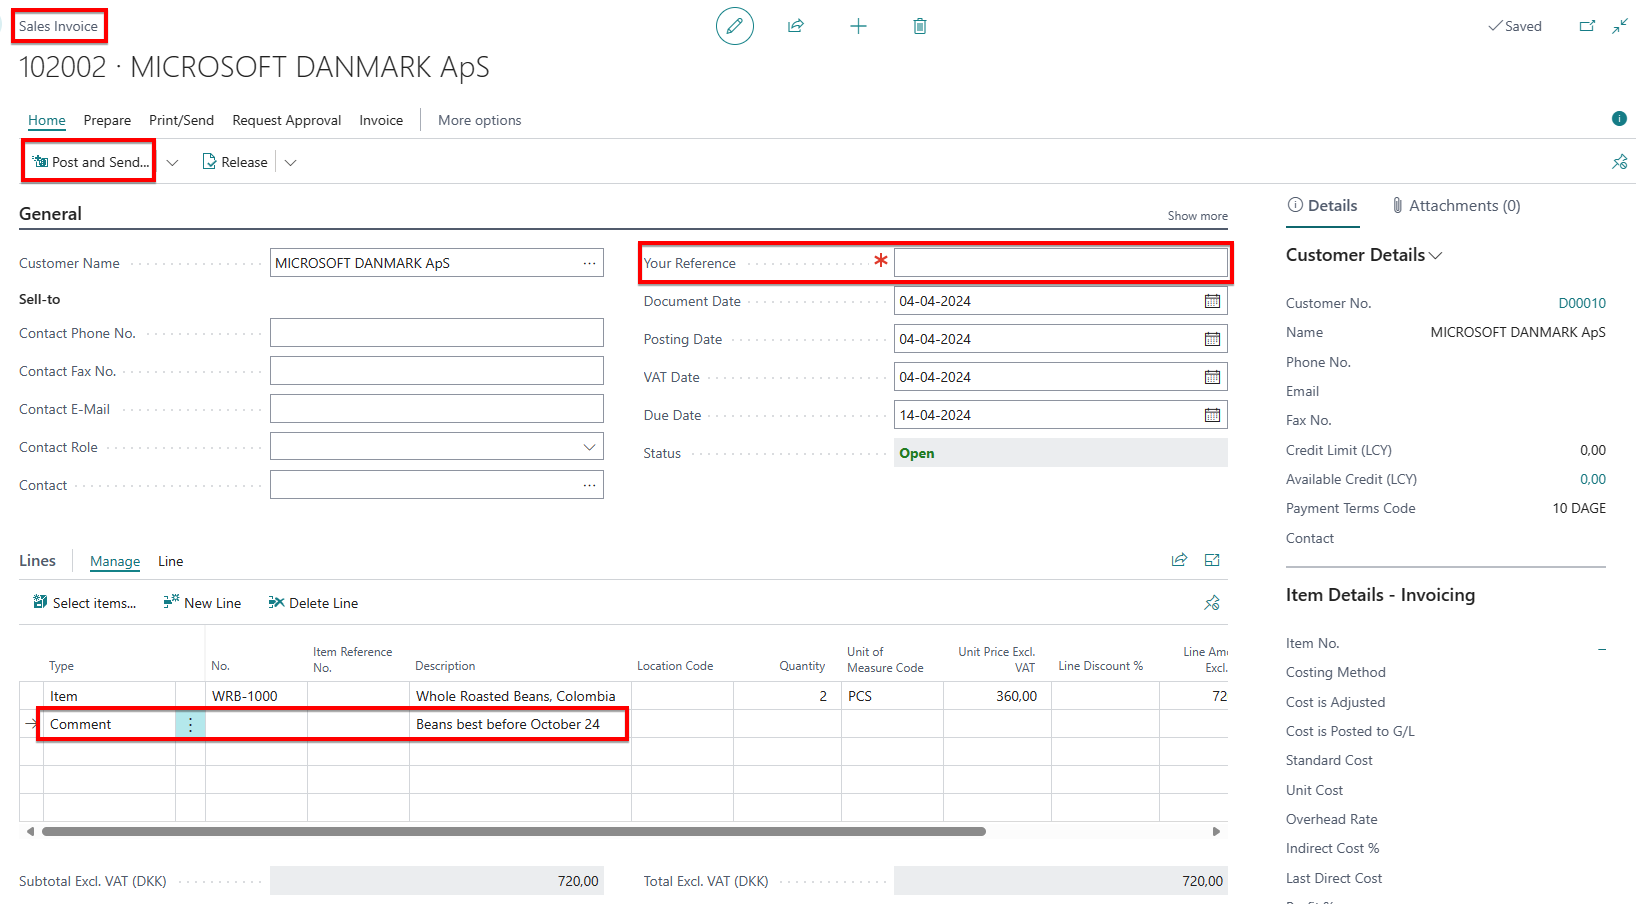Screen dimensions: 1639x904
Task: Click unit price 360,00 cell
Action: [996, 696]
